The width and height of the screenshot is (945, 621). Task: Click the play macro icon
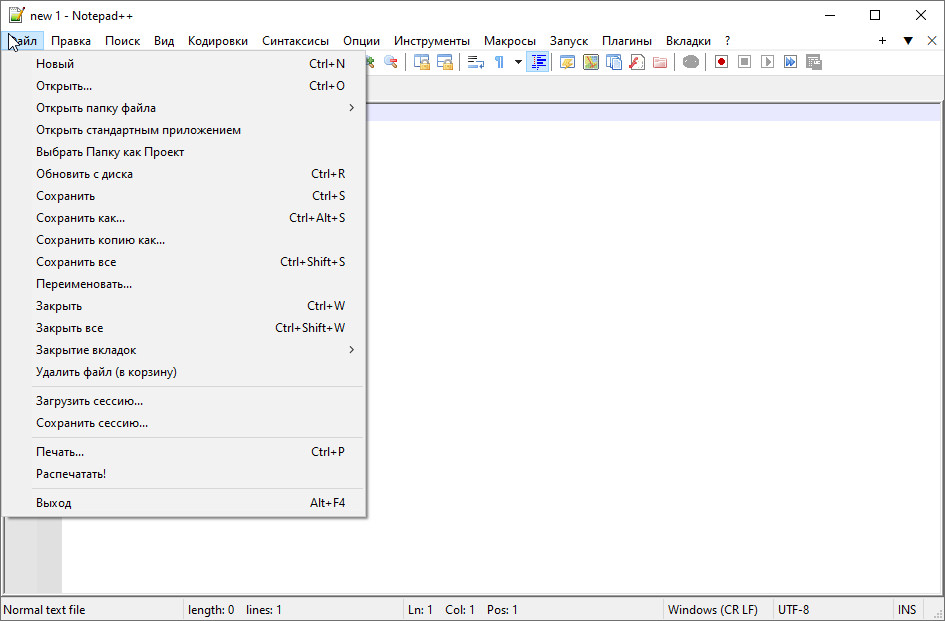[767, 62]
